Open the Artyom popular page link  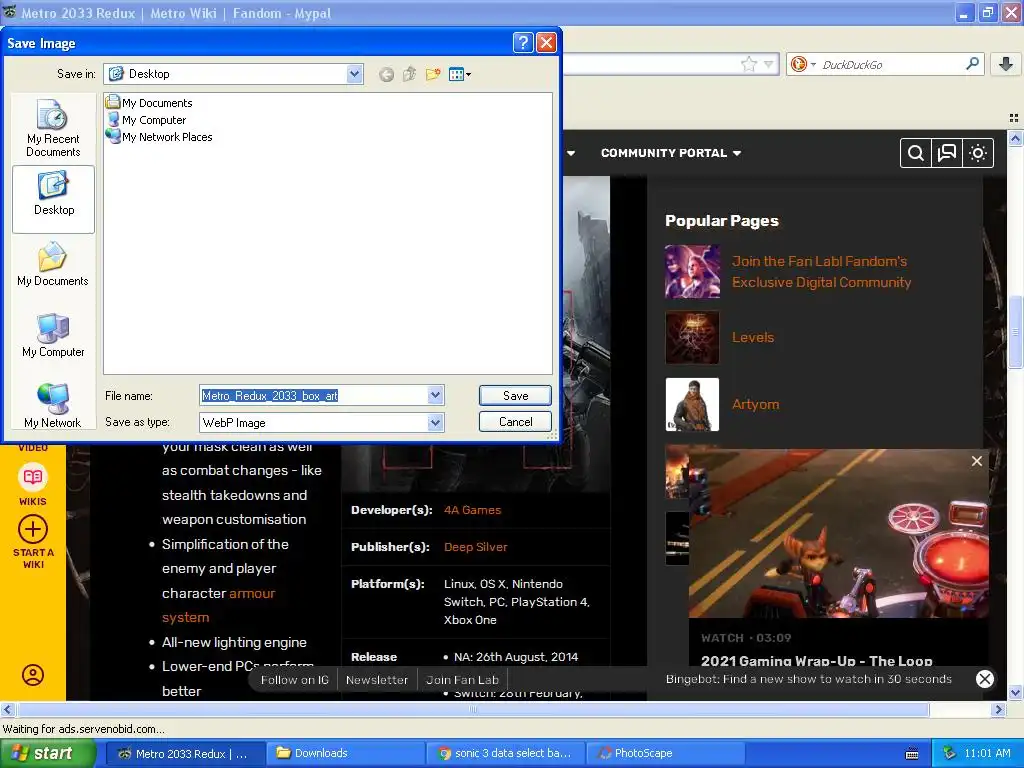[755, 404]
